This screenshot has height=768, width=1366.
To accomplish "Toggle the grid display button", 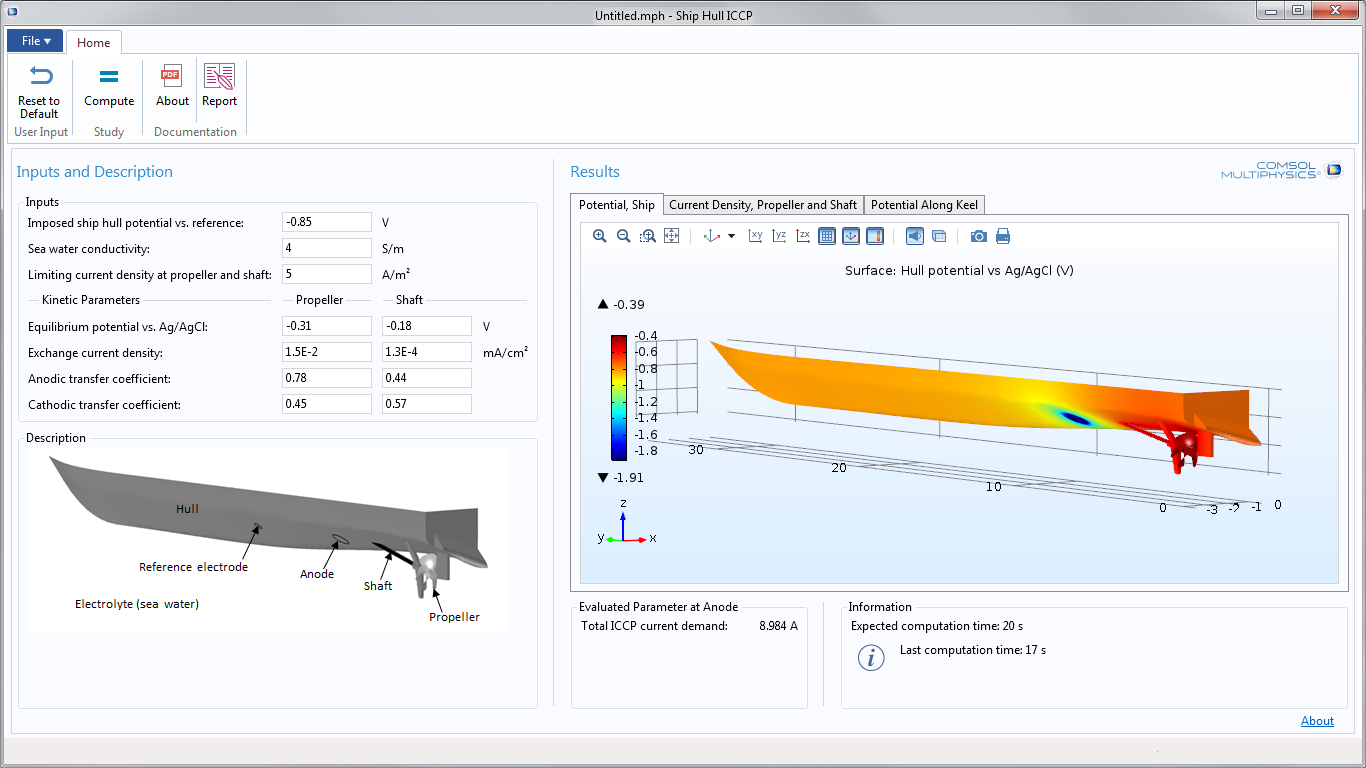I will pyautogui.click(x=827, y=236).
